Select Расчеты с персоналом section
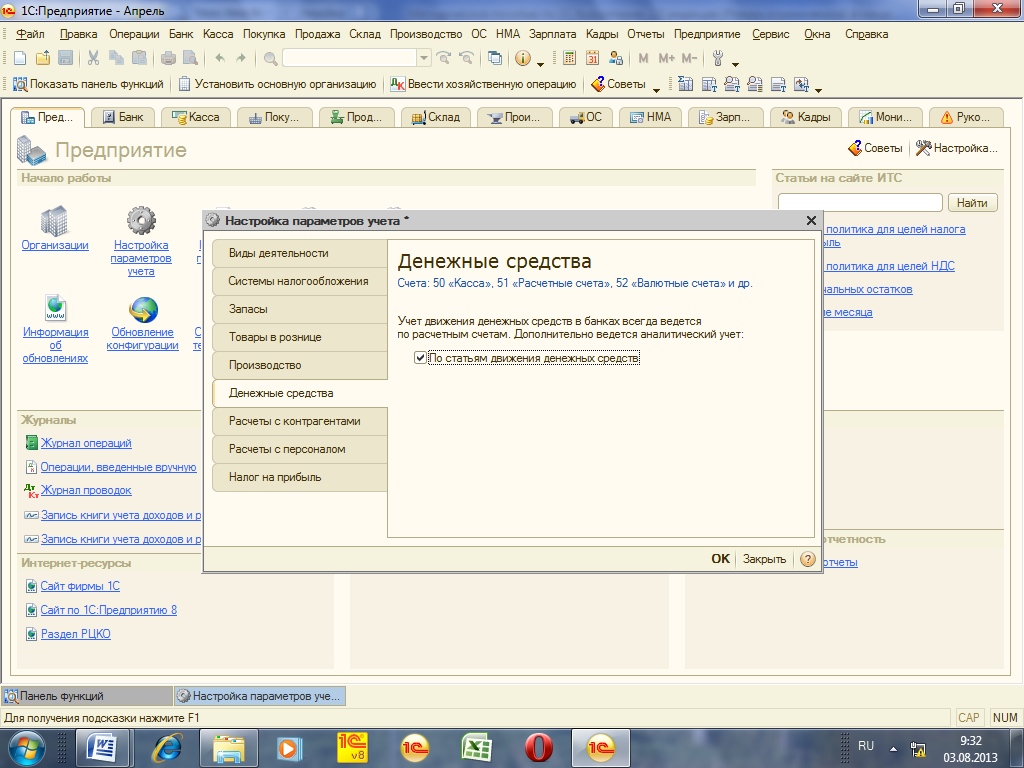 coord(300,450)
